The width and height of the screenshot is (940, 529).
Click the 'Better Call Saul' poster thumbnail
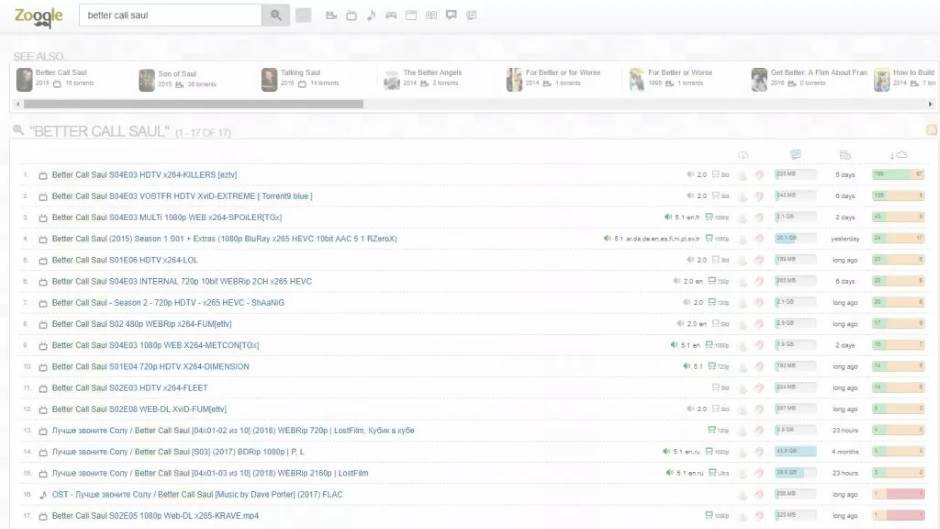(24, 80)
